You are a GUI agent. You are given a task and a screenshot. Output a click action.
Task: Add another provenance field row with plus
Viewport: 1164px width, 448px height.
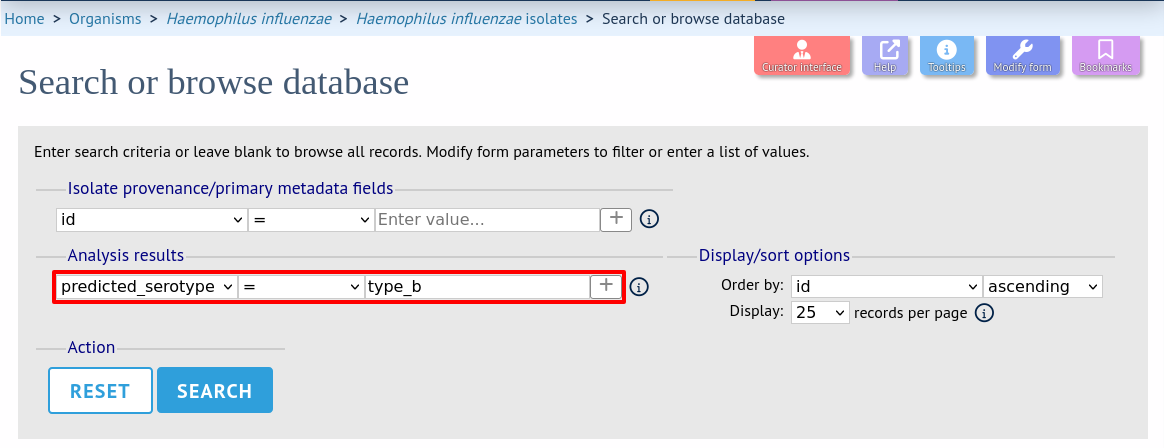615,219
